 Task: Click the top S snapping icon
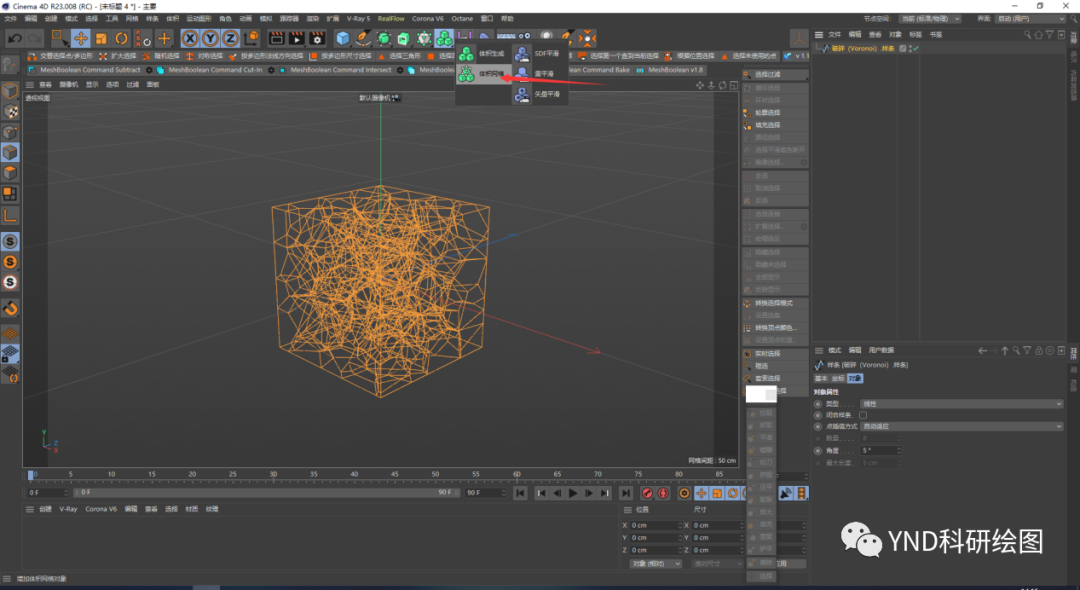click(x=10, y=242)
